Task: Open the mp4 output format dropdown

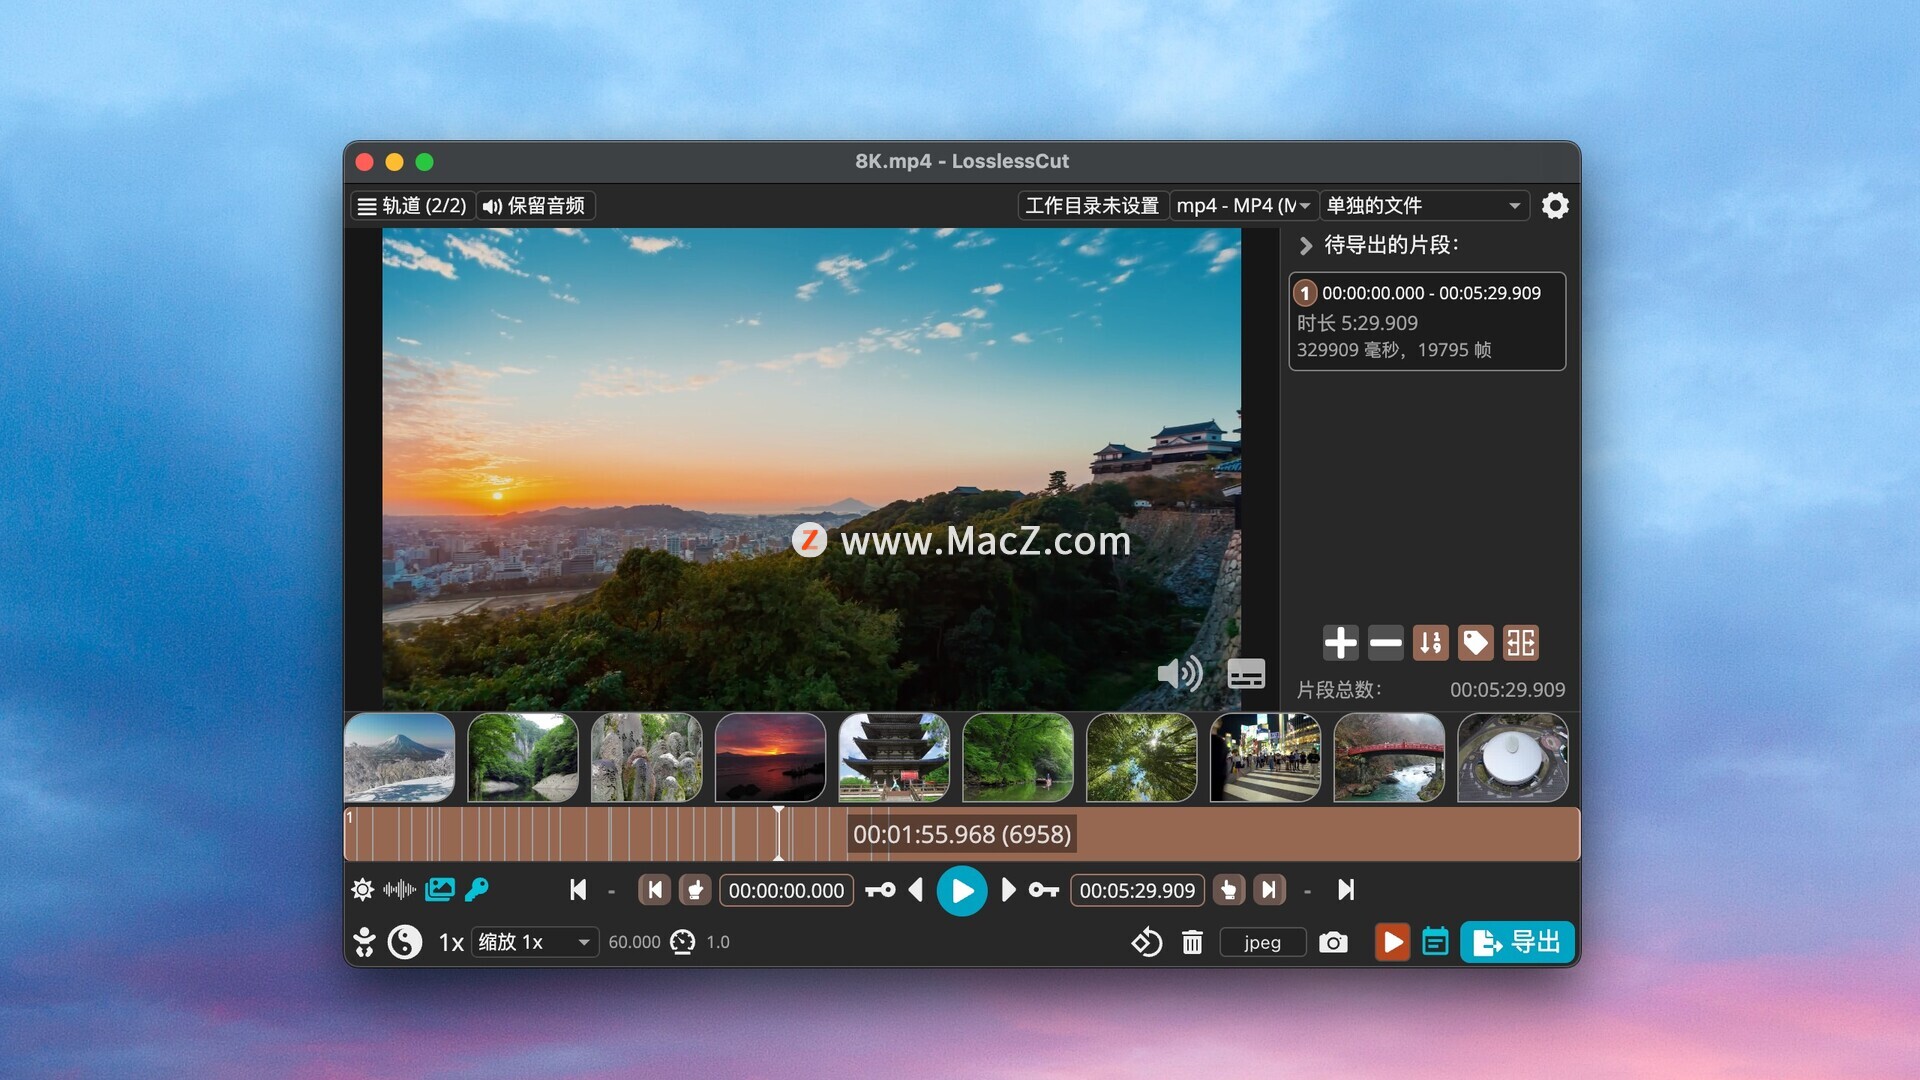Action: [1243, 205]
